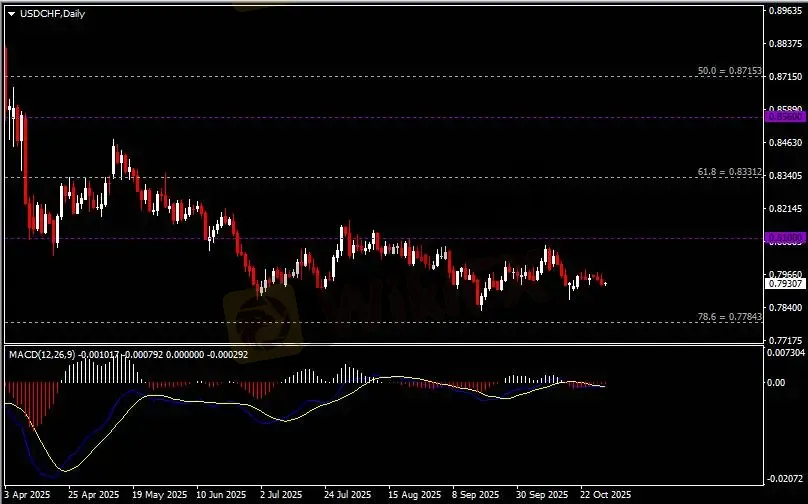Click the 2 Jul 2025 date label
808x504 pixels.
click(x=281, y=495)
